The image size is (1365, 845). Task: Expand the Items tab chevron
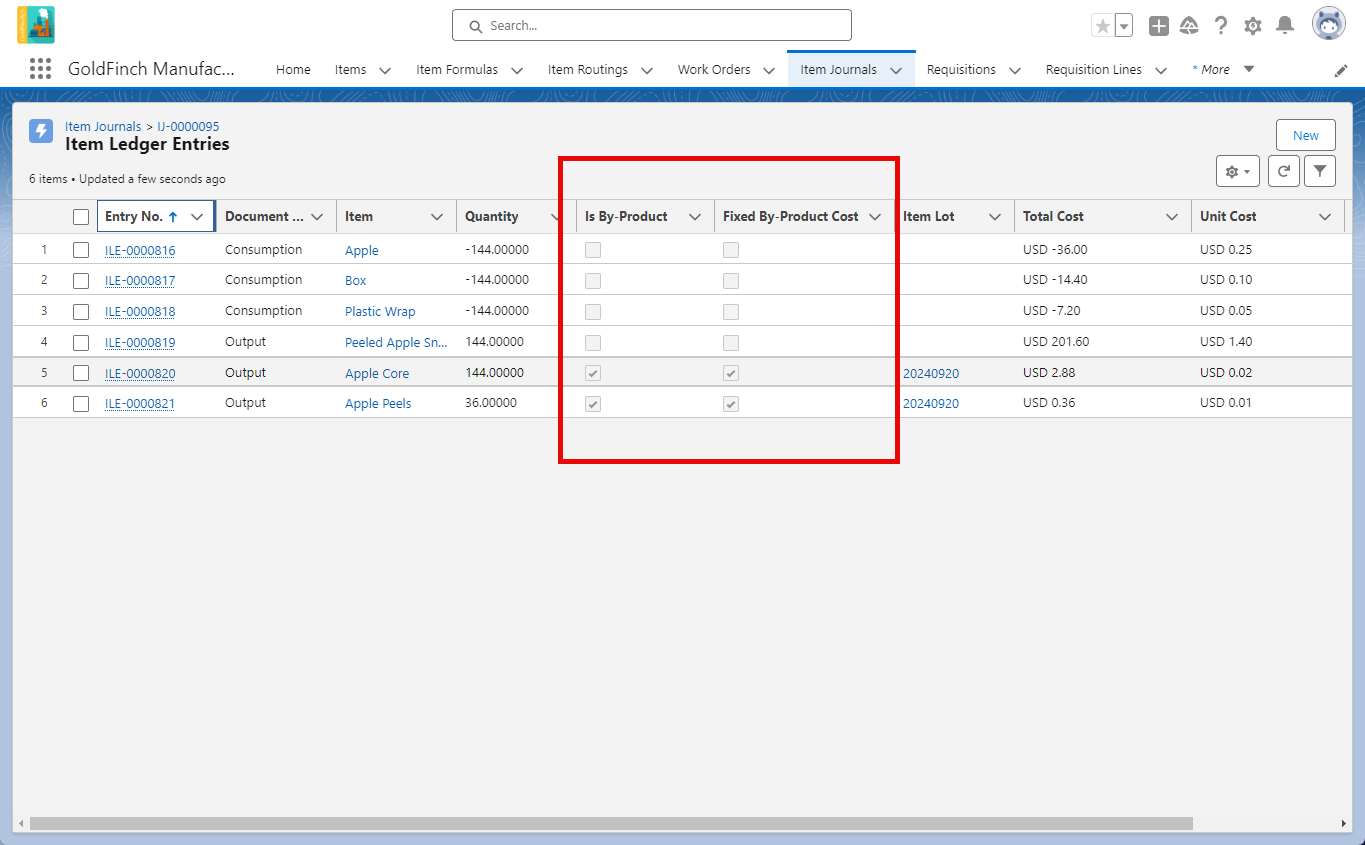(385, 70)
